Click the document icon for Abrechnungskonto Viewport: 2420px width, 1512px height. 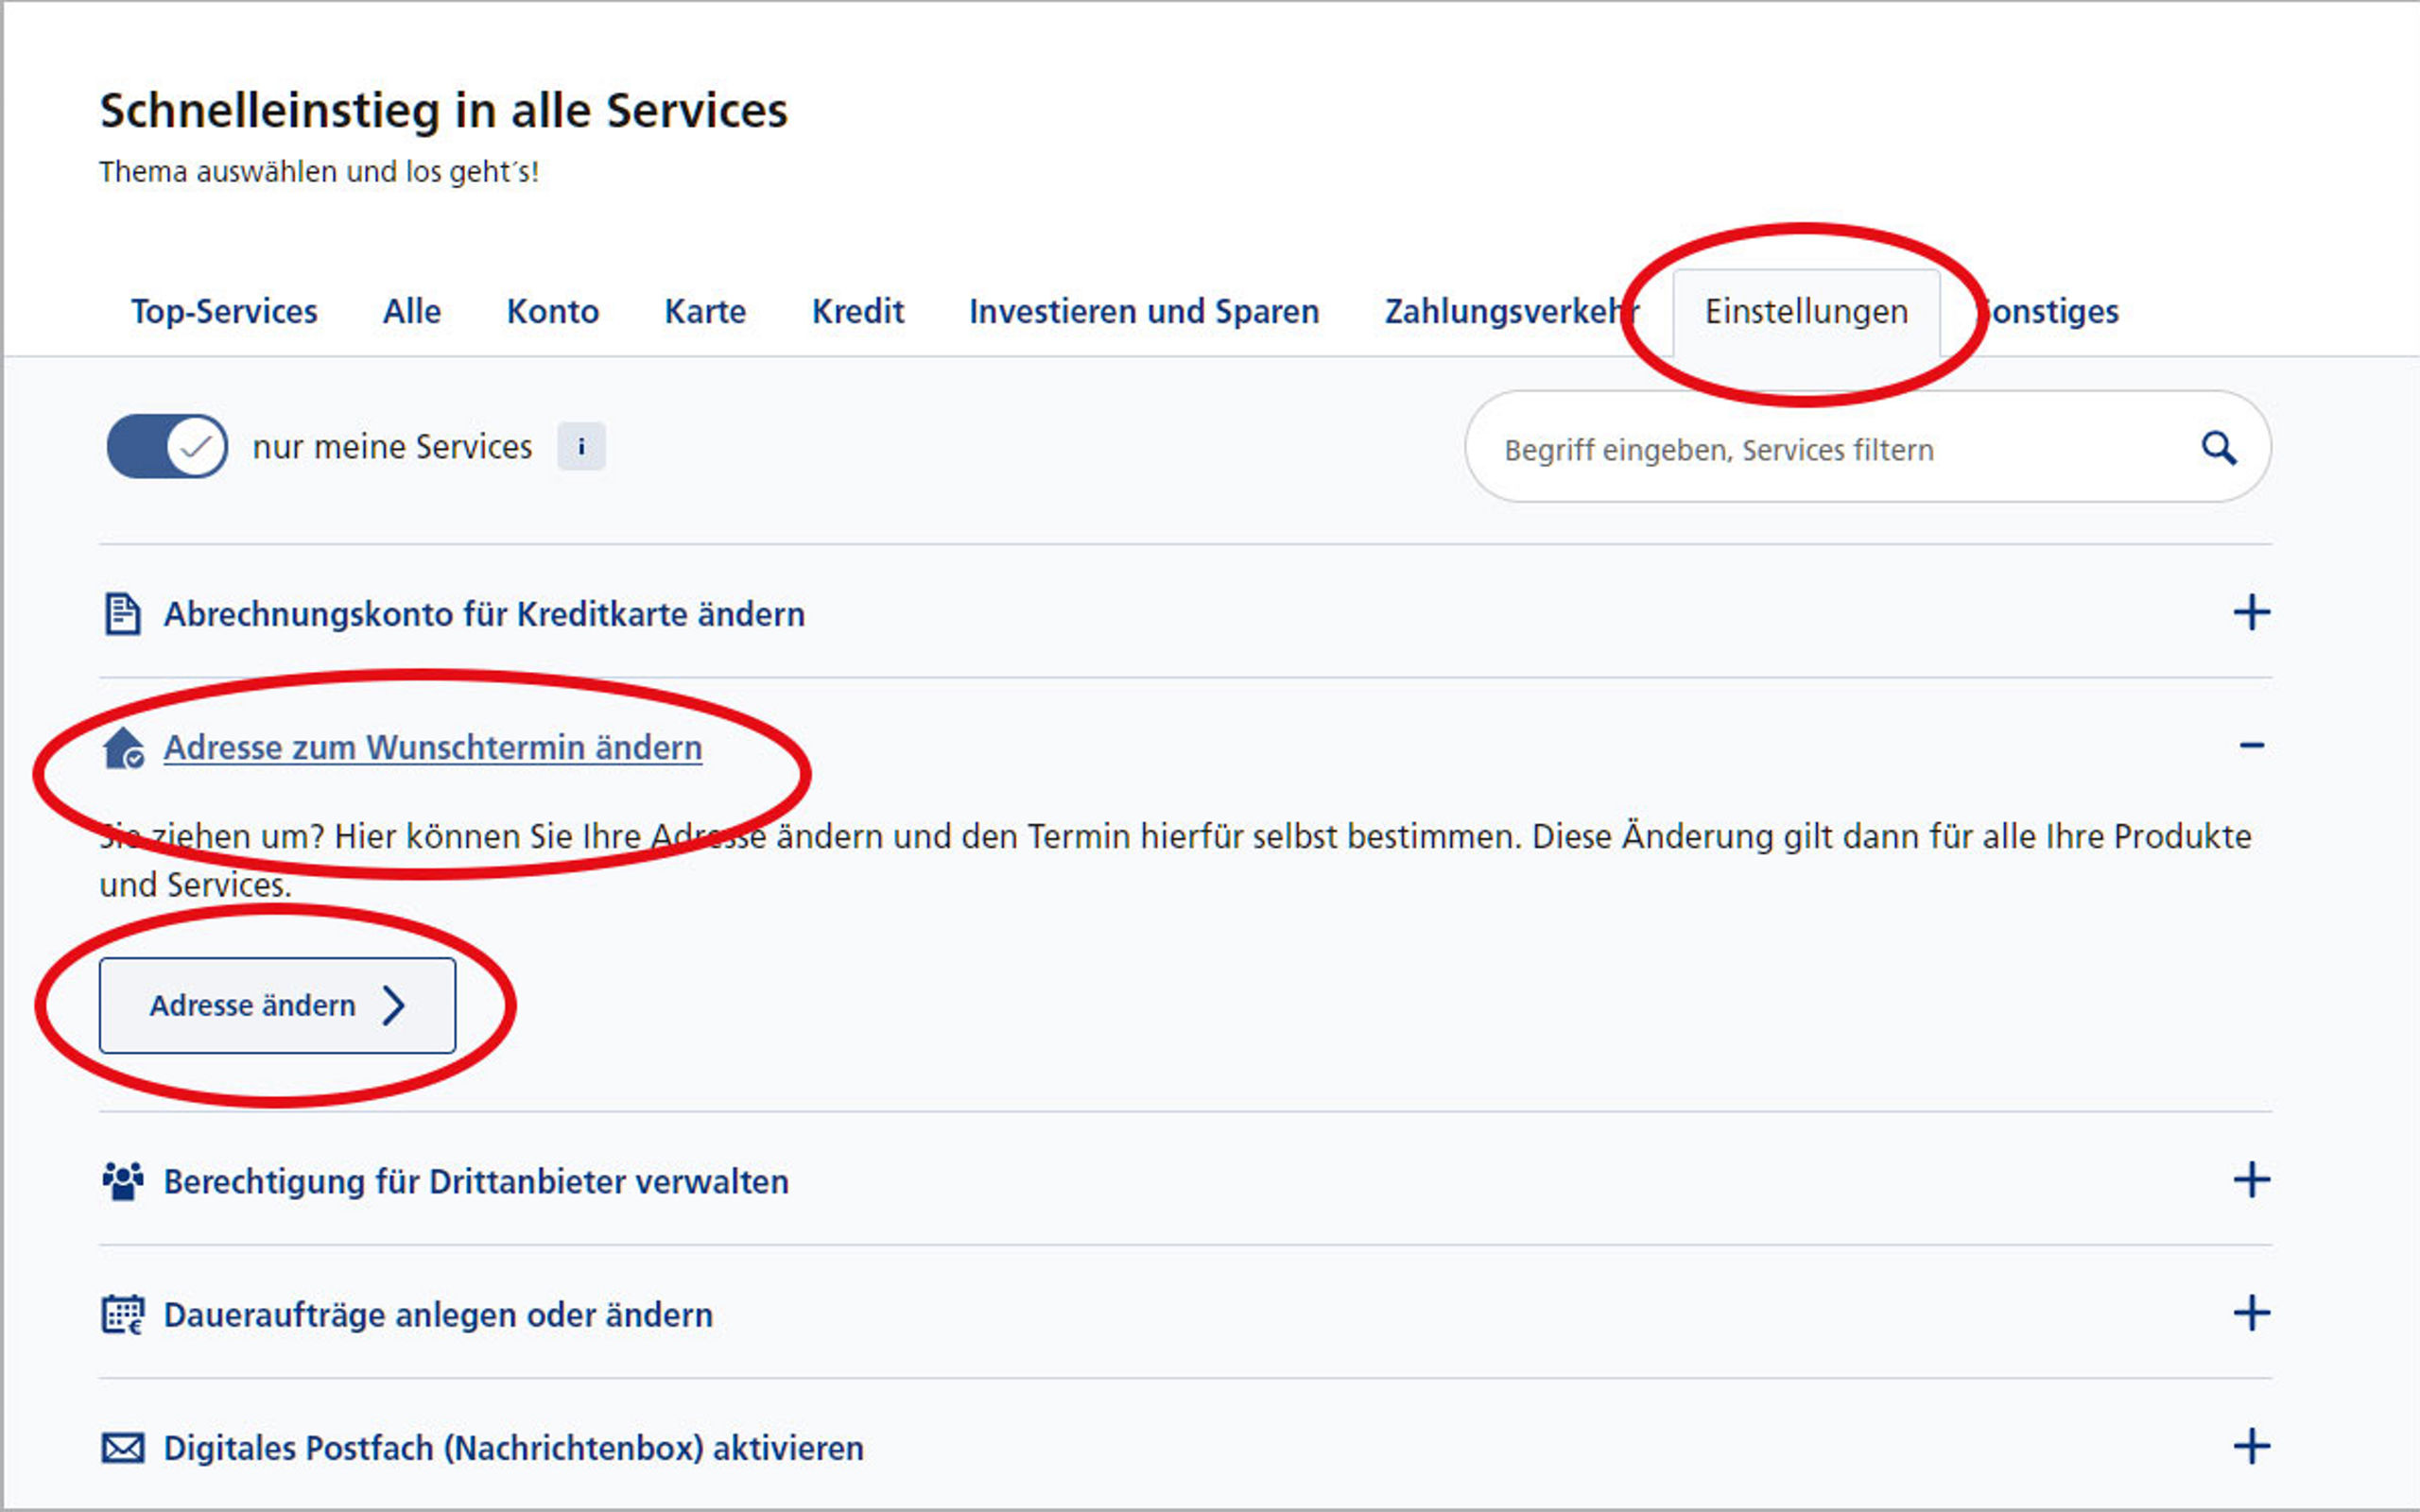tap(122, 614)
